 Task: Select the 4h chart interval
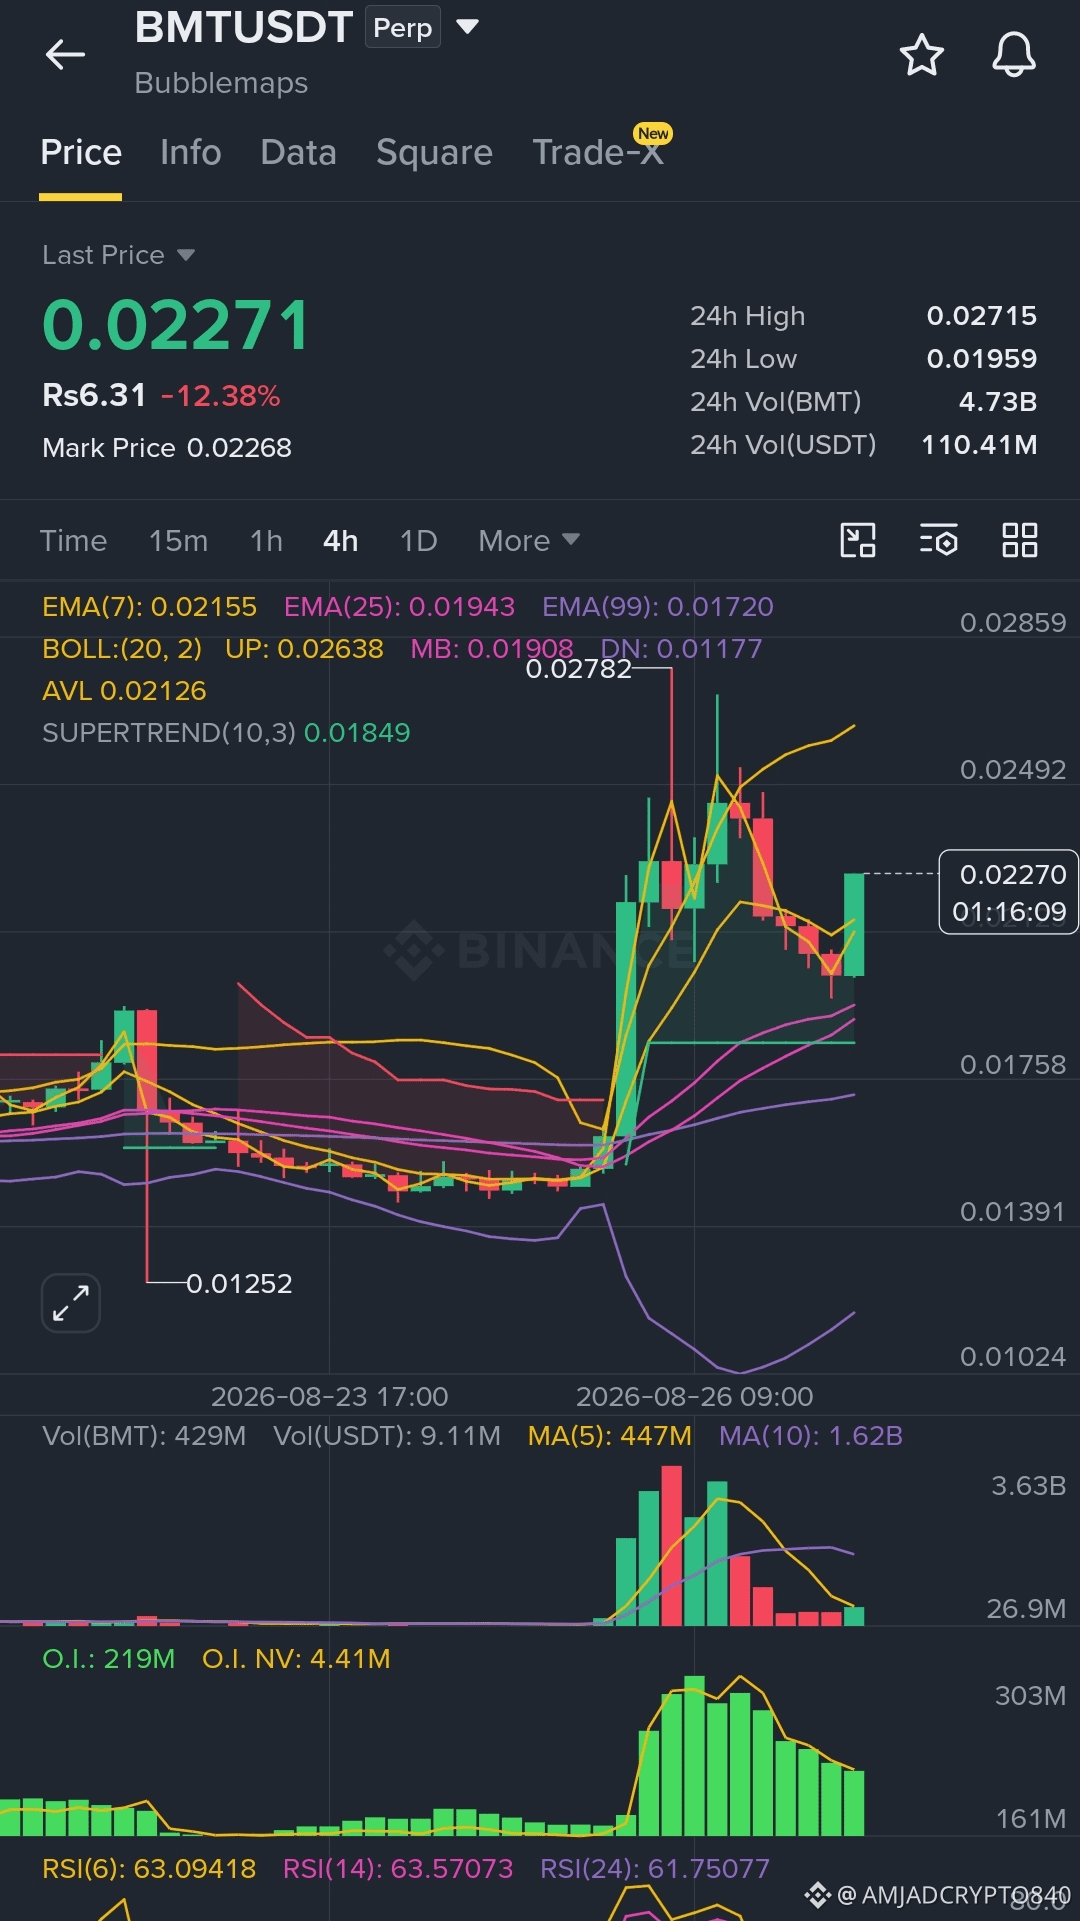341,541
